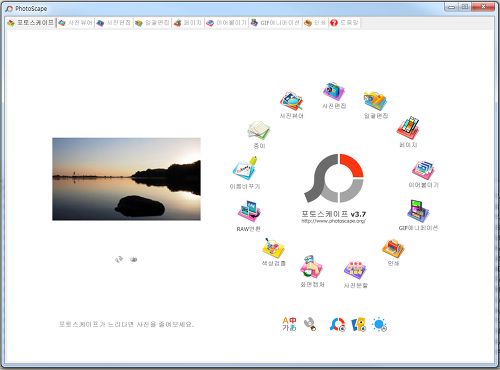Open the GIF애니메이션 circle icon
The width and height of the screenshot is (500, 370).
click(418, 212)
